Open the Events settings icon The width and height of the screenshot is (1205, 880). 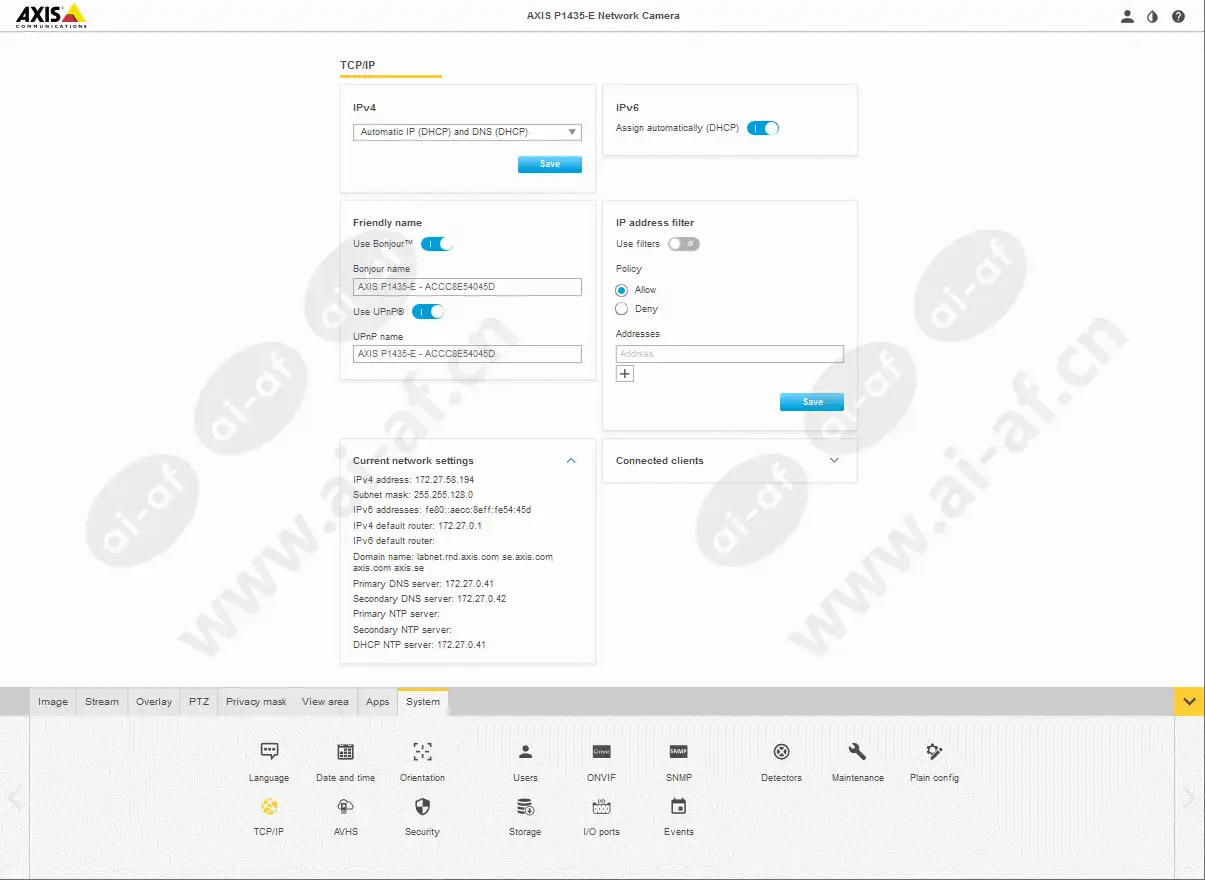[678, 806]
